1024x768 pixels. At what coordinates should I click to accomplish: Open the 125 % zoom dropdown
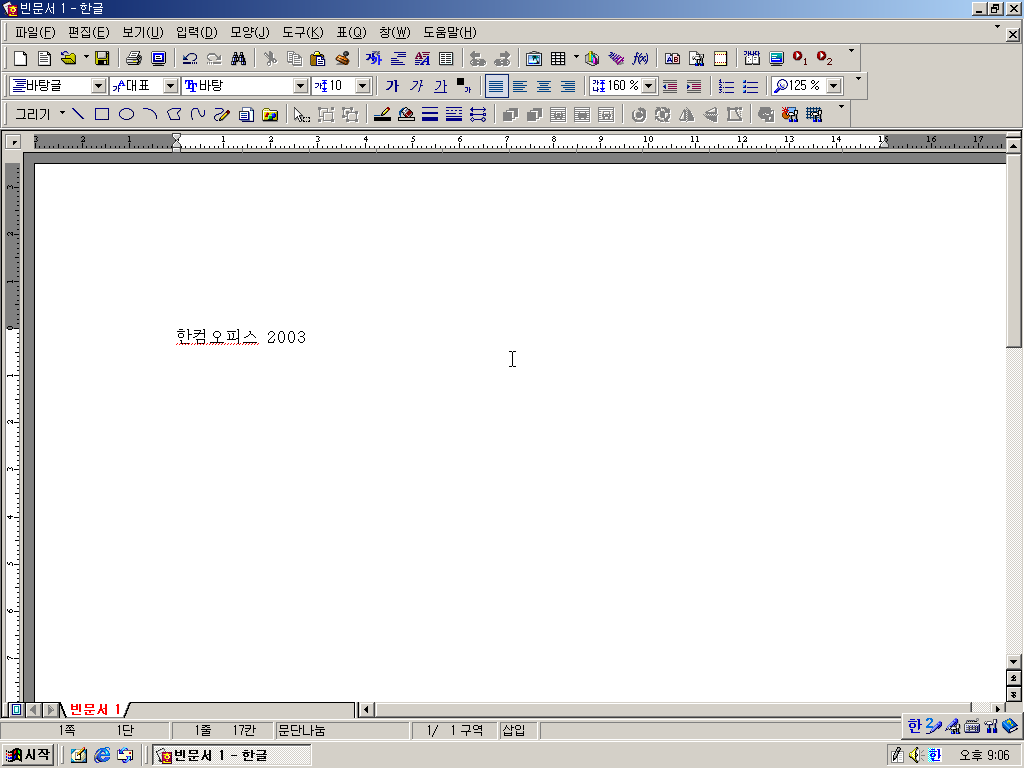point(834,86)
